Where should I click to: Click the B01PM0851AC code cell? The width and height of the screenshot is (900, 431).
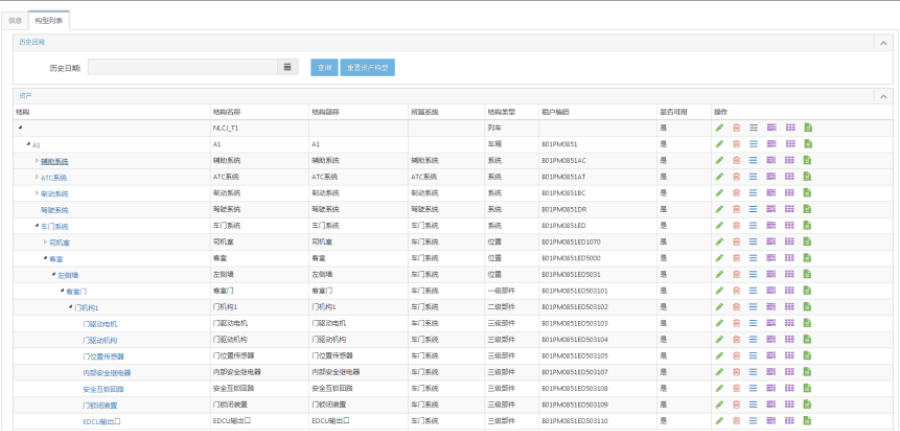click(x=564, y=160)
